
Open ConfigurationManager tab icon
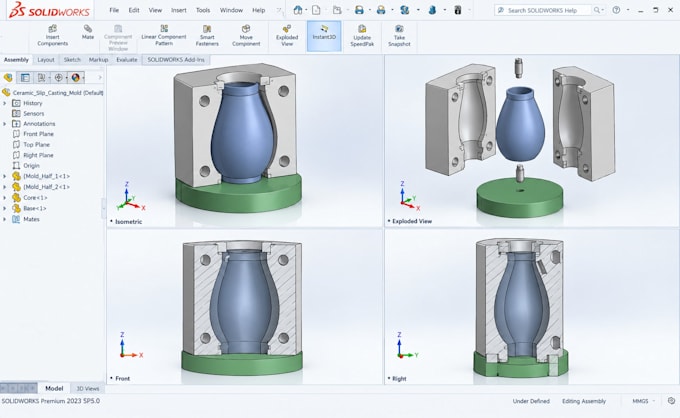(42, 78)
